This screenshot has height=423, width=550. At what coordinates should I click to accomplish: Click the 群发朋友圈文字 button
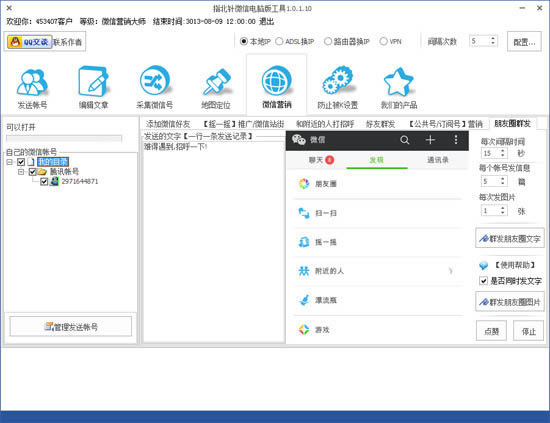pyautogui.click(x=510, y=238)
